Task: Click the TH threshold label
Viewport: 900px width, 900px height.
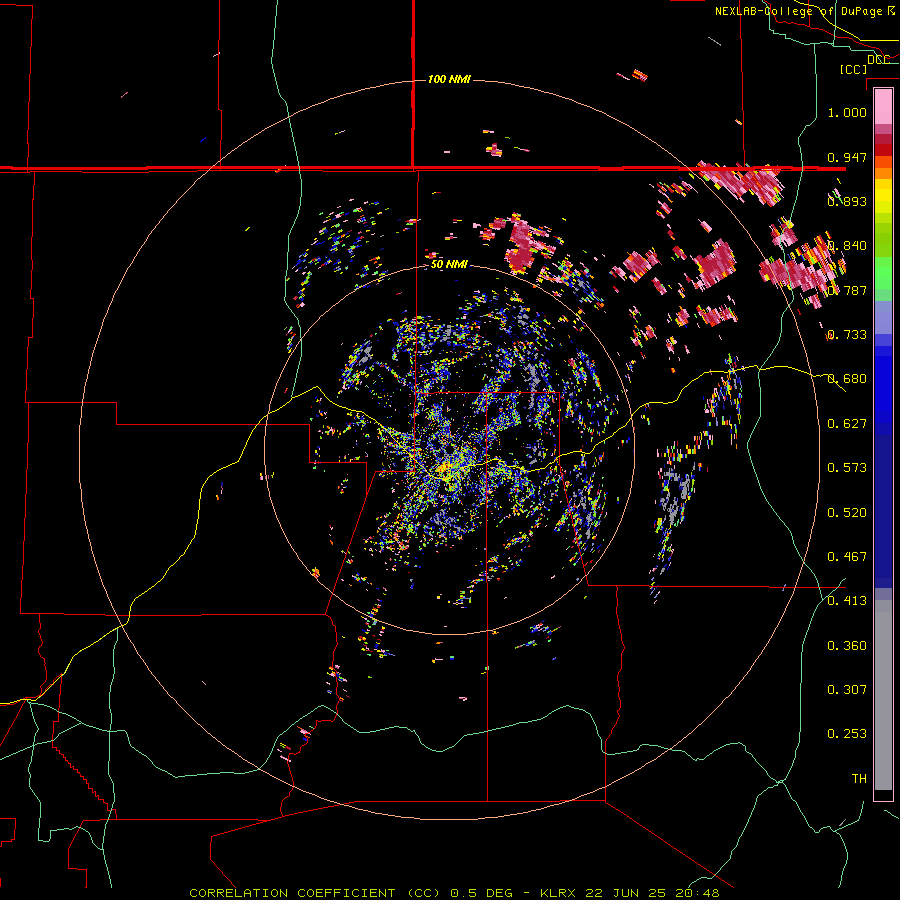Action: pos(859,779)
